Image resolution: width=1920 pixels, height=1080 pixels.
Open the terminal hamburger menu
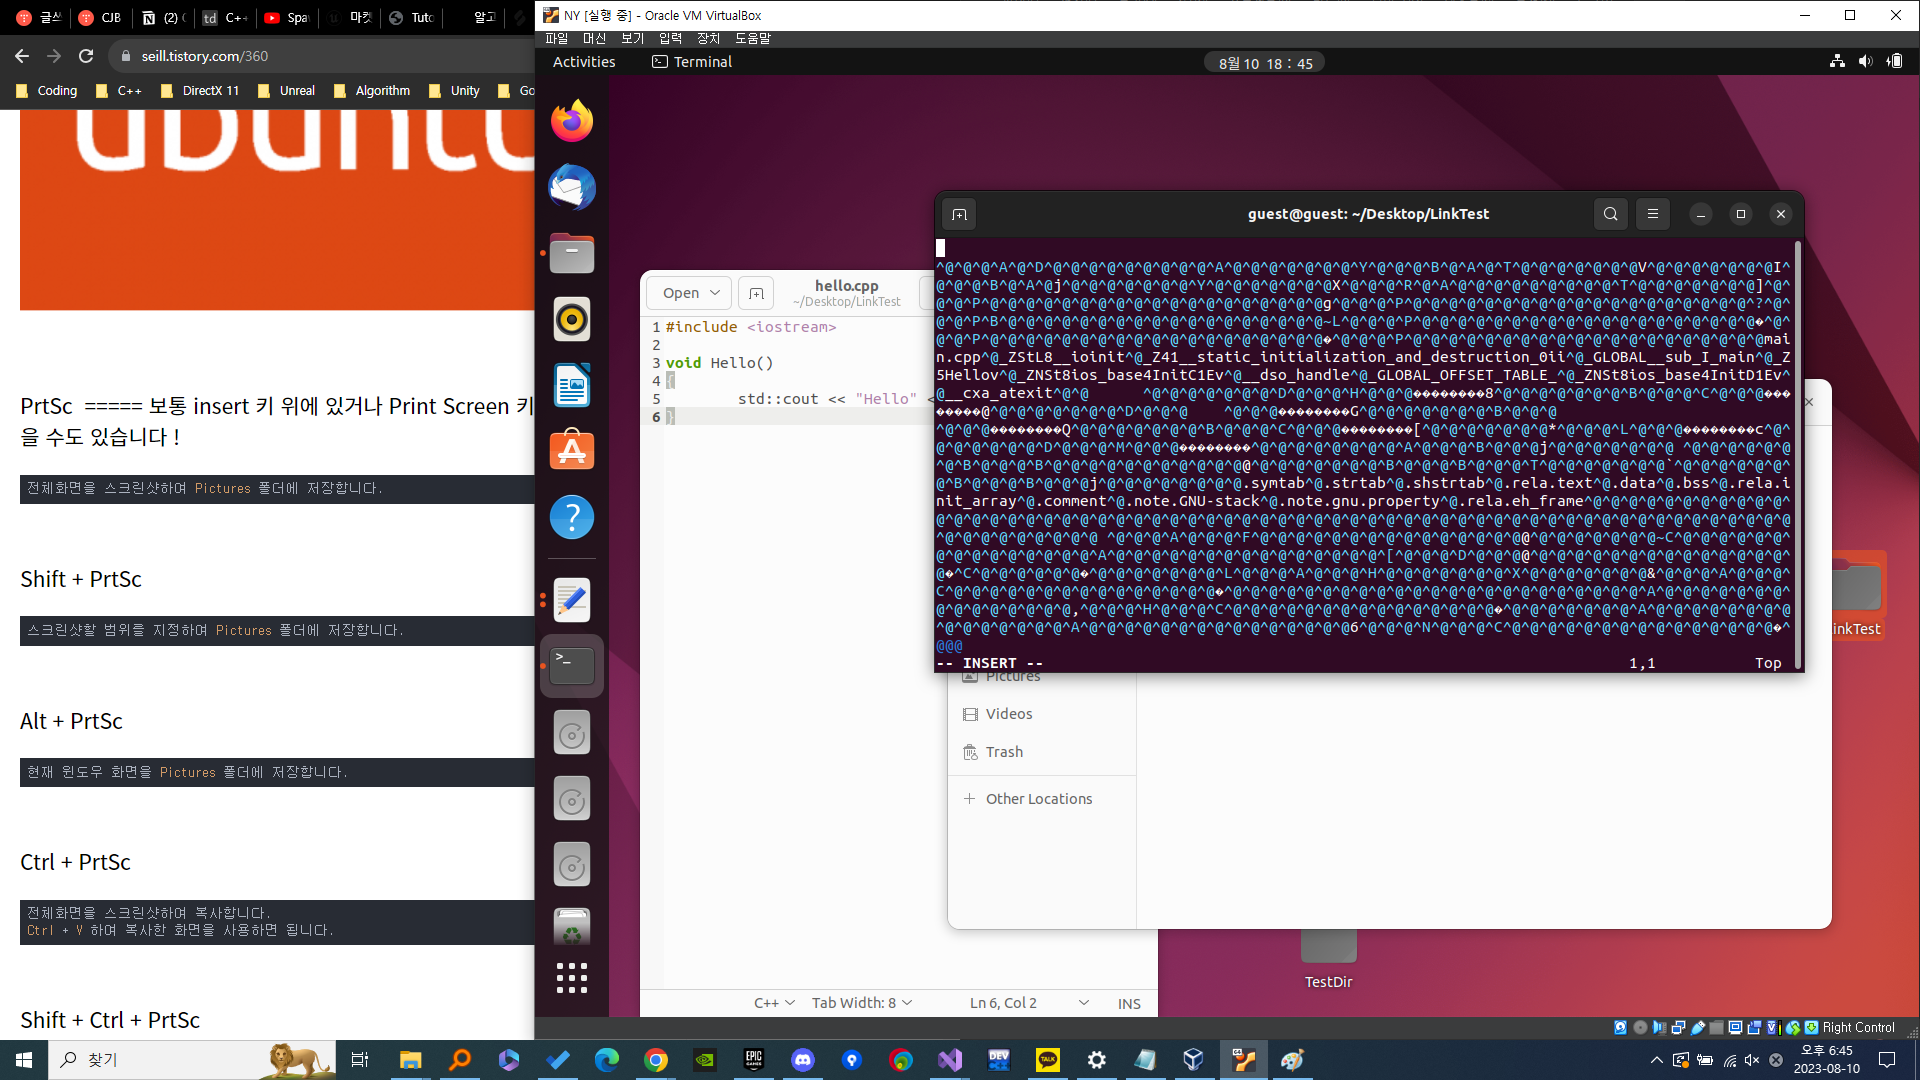point(1652,214)
